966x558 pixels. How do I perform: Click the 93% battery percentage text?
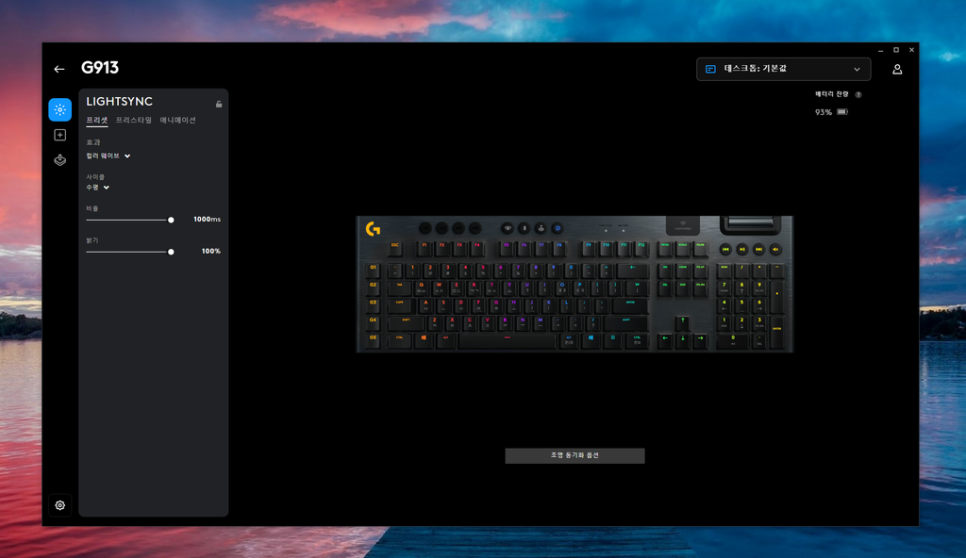(823, 112)
